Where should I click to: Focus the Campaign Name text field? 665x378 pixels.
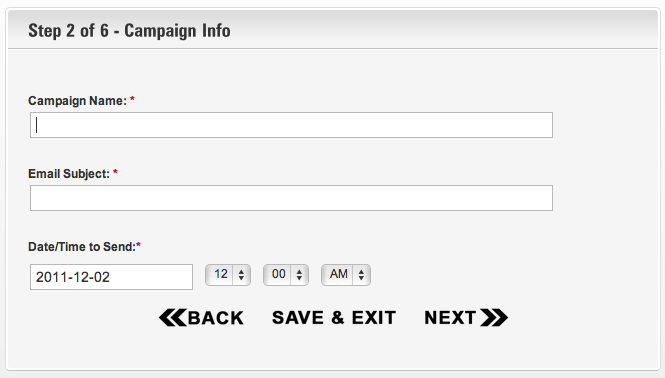tap(291, 125)
